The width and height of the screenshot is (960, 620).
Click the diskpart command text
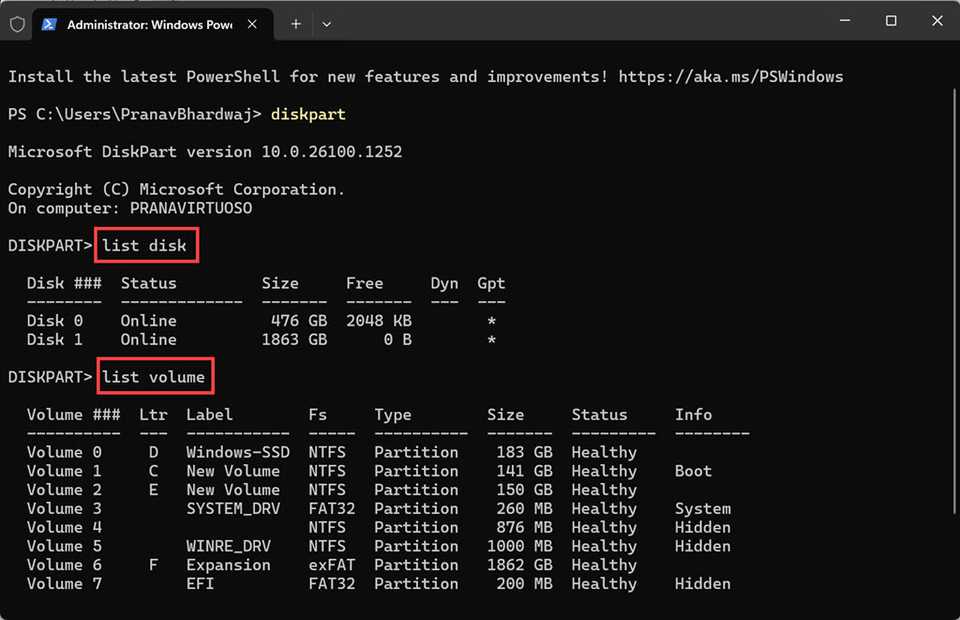pyautogui.click(x=308, y=114)
